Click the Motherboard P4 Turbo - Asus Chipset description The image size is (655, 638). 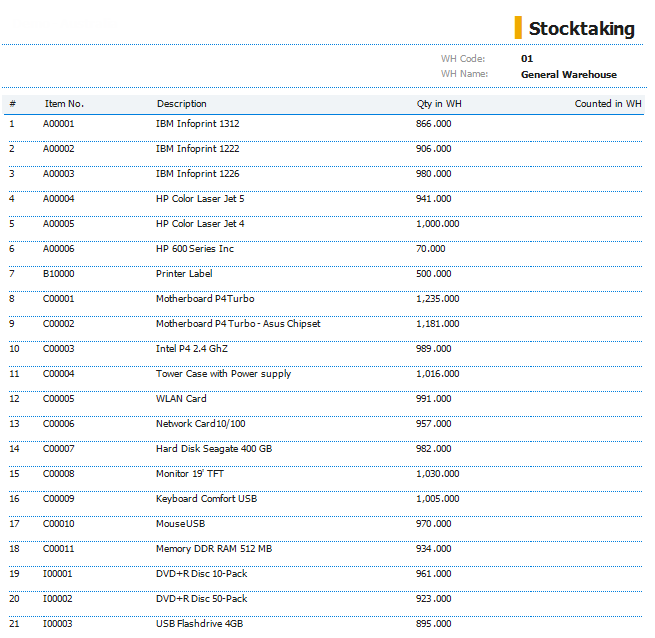point(238,324)
